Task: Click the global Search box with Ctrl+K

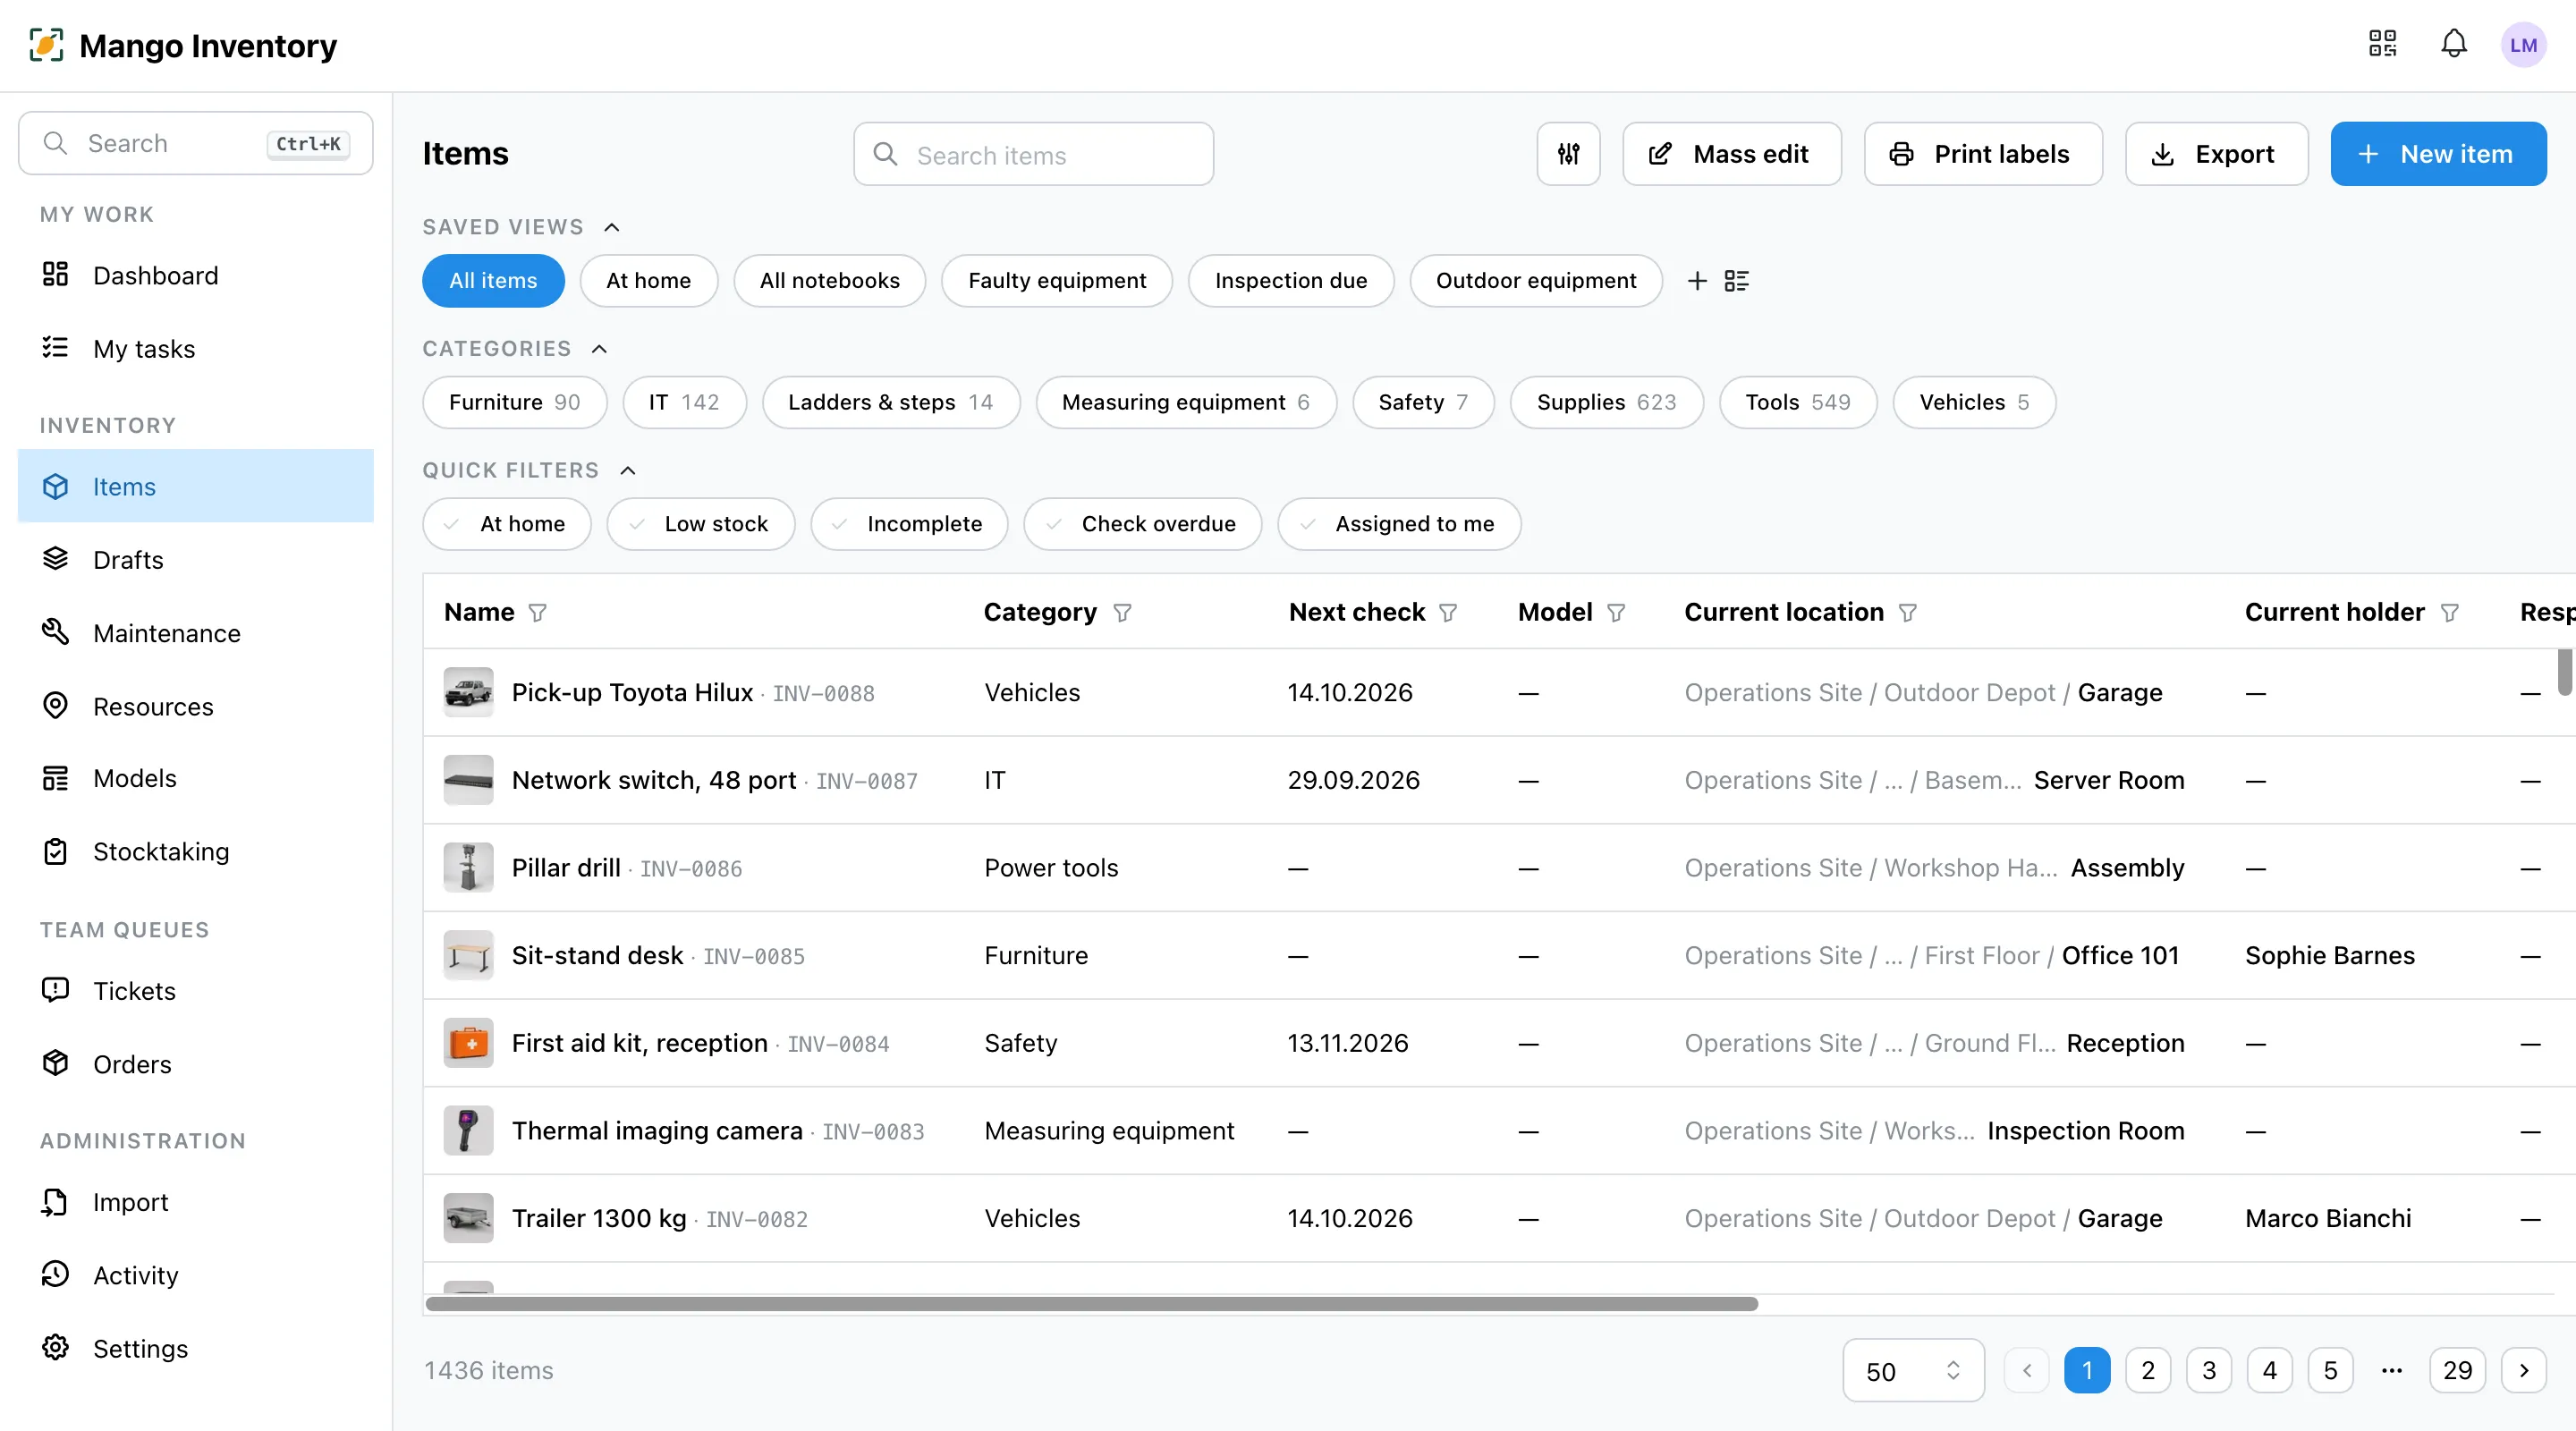Action: (x=196, y=143)
